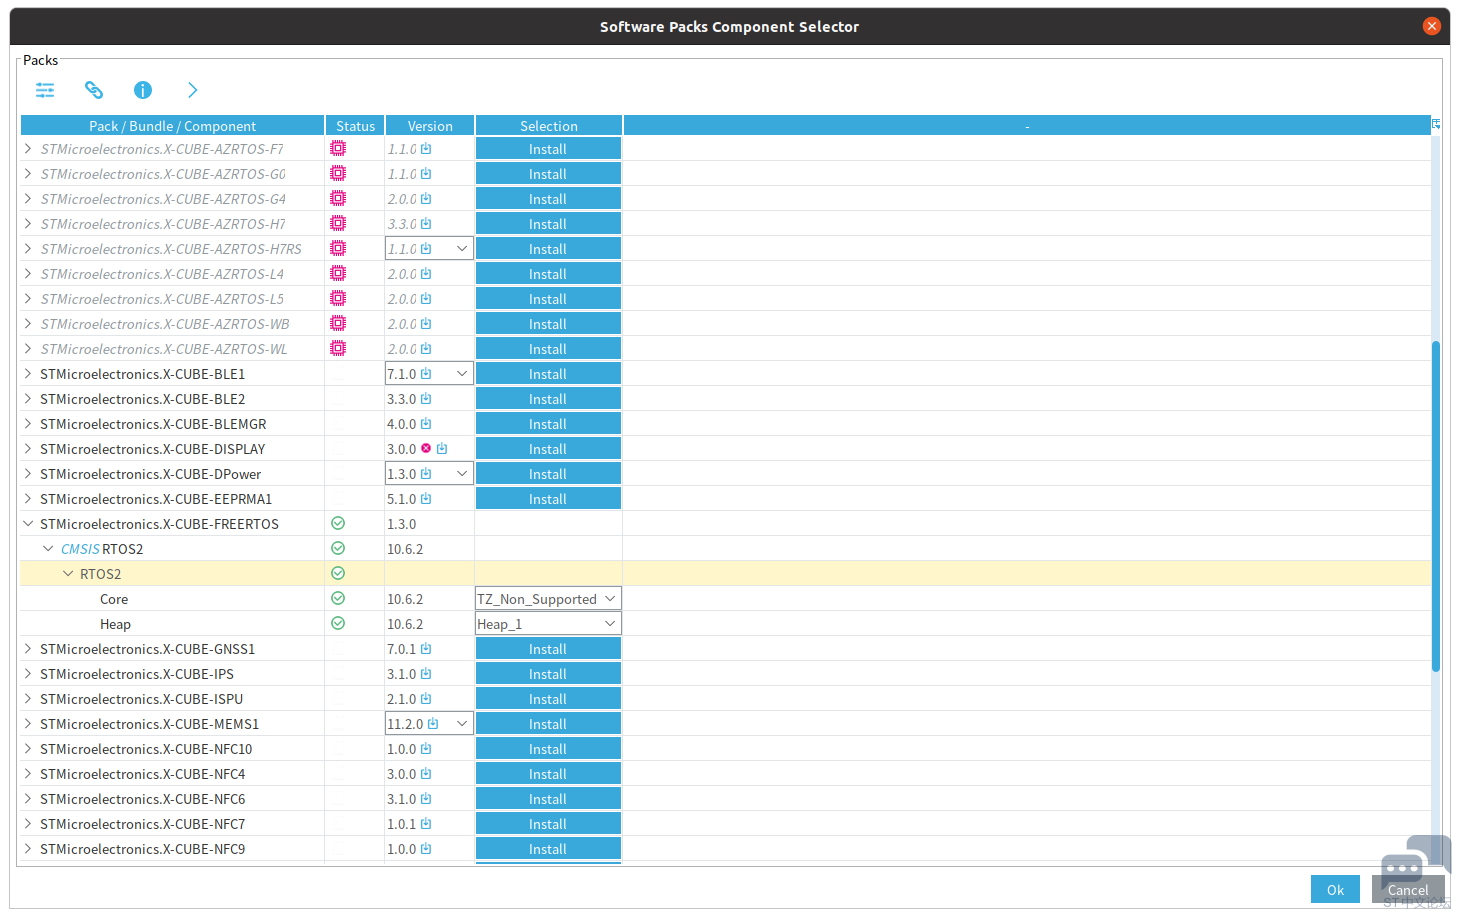This screenshot has width=1460, height=918.
Task: Open the packs filter settings icon
Action: (45, 90)
